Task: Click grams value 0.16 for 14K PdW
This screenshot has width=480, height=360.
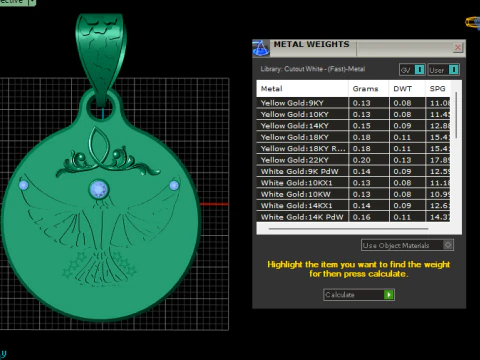Action: click(x=362, y=217)
